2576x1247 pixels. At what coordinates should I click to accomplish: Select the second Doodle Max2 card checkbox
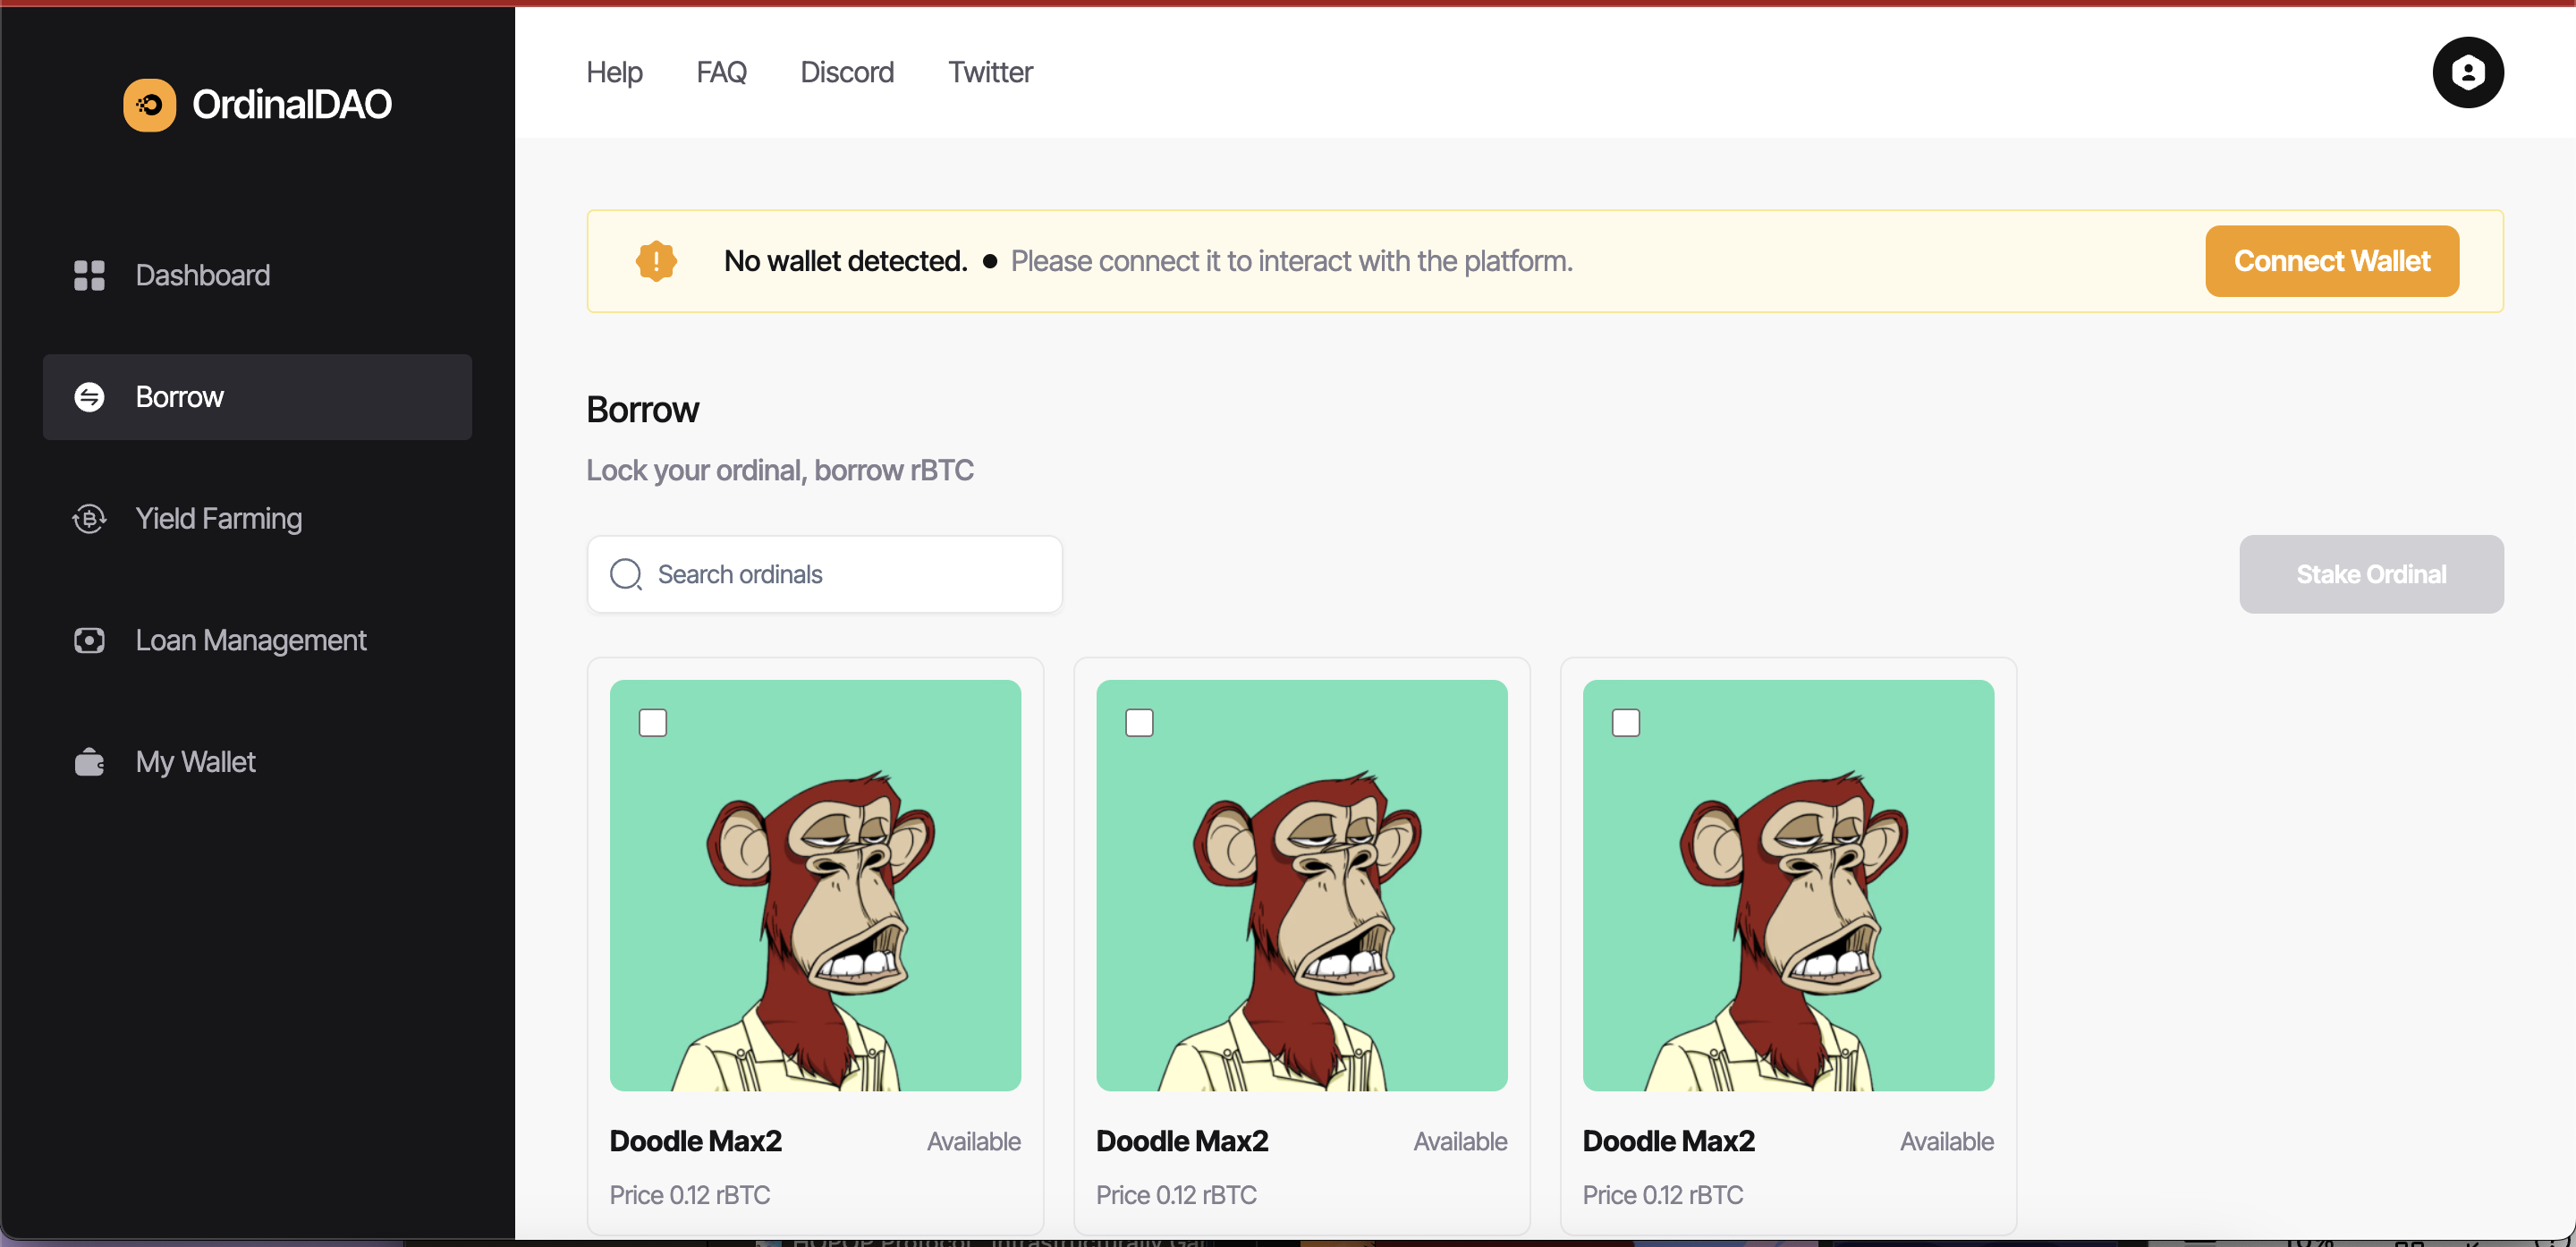coord(1139,722)
